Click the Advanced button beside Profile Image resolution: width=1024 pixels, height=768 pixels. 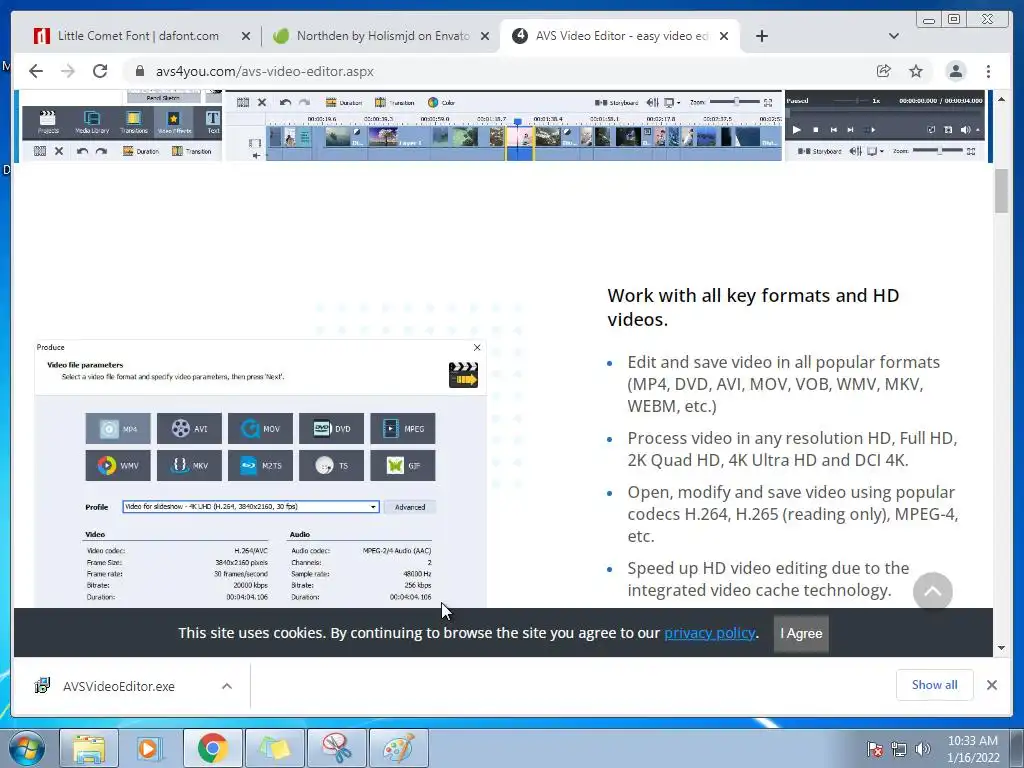[x=410, y=507]
